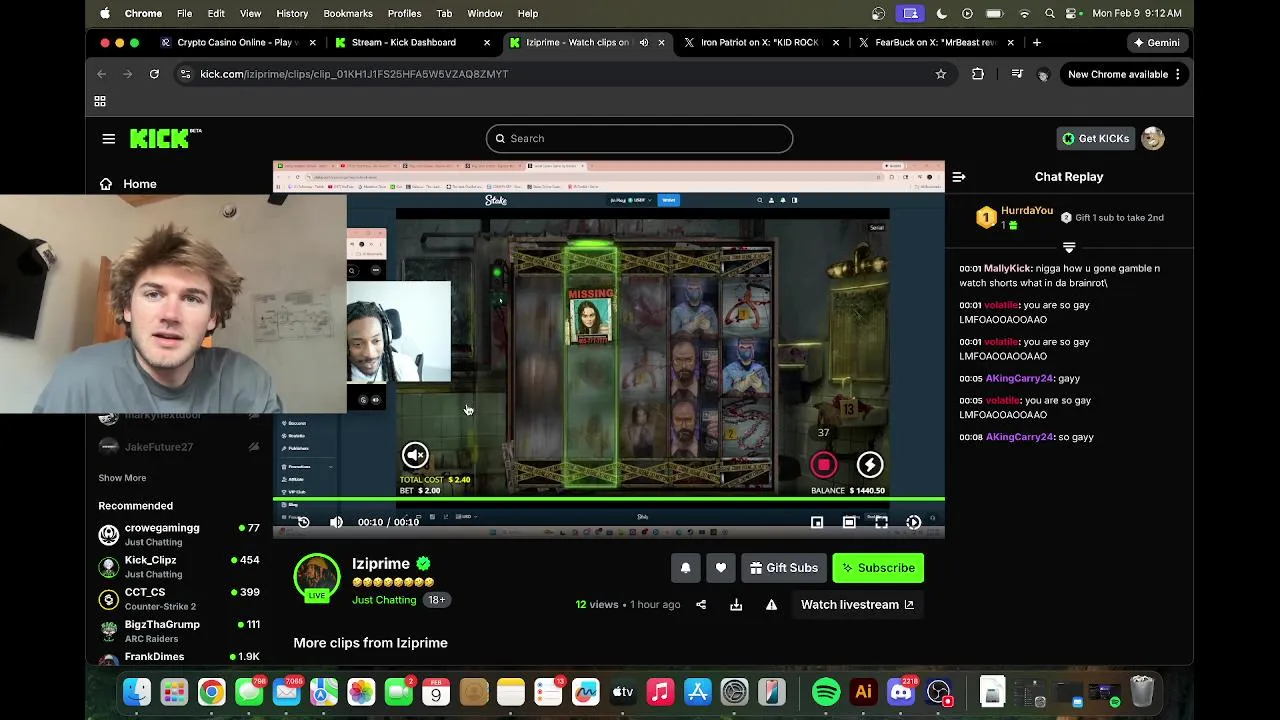Launch Adobe Illustrator from the Dock
The width and height of the screenshot is (1280, 720).
(864, 692)
